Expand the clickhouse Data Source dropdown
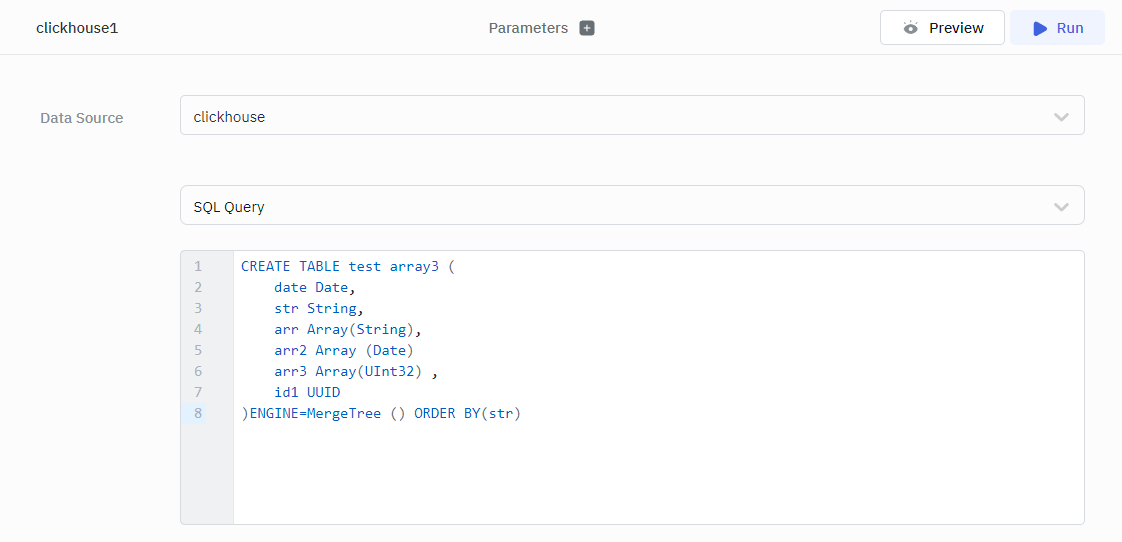1122x542 pixels. pos(632,116)
